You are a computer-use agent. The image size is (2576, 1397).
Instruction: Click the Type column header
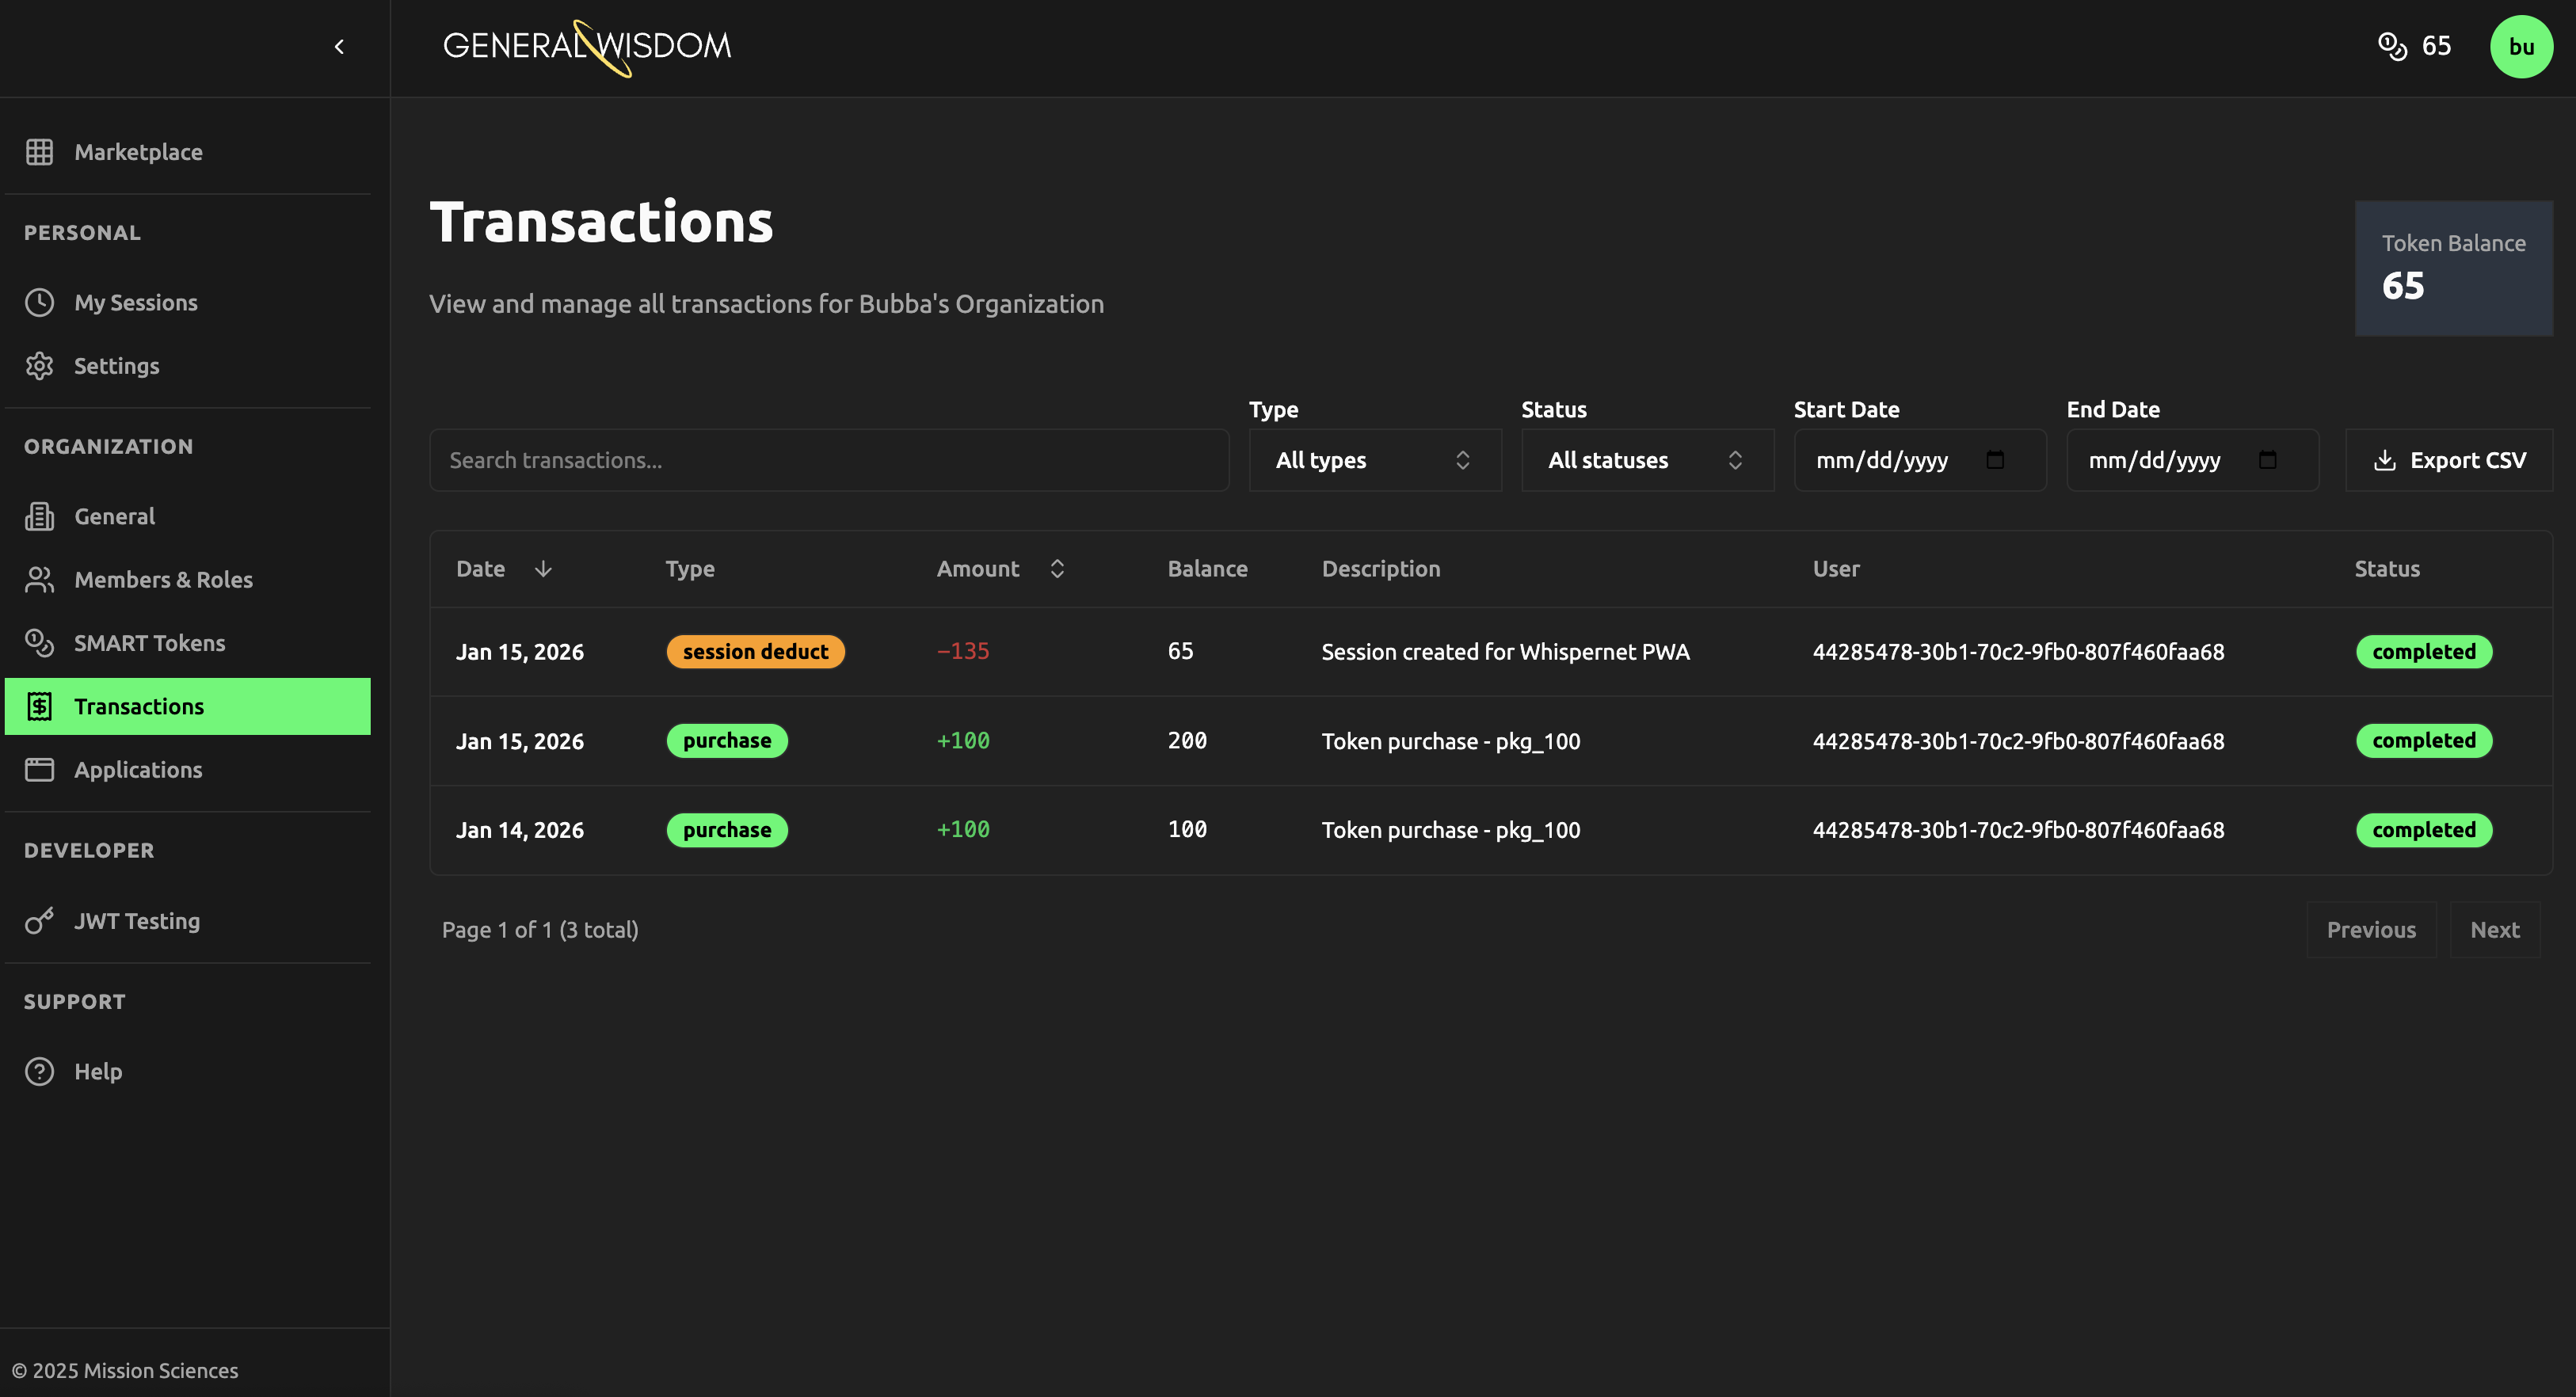(690, 569)
